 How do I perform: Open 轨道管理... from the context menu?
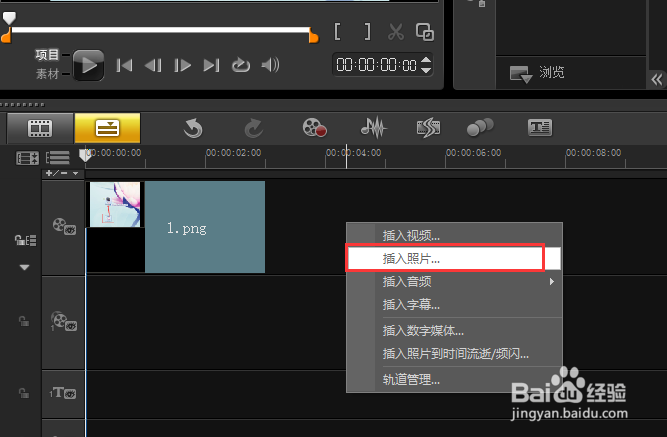coord(454,380)
